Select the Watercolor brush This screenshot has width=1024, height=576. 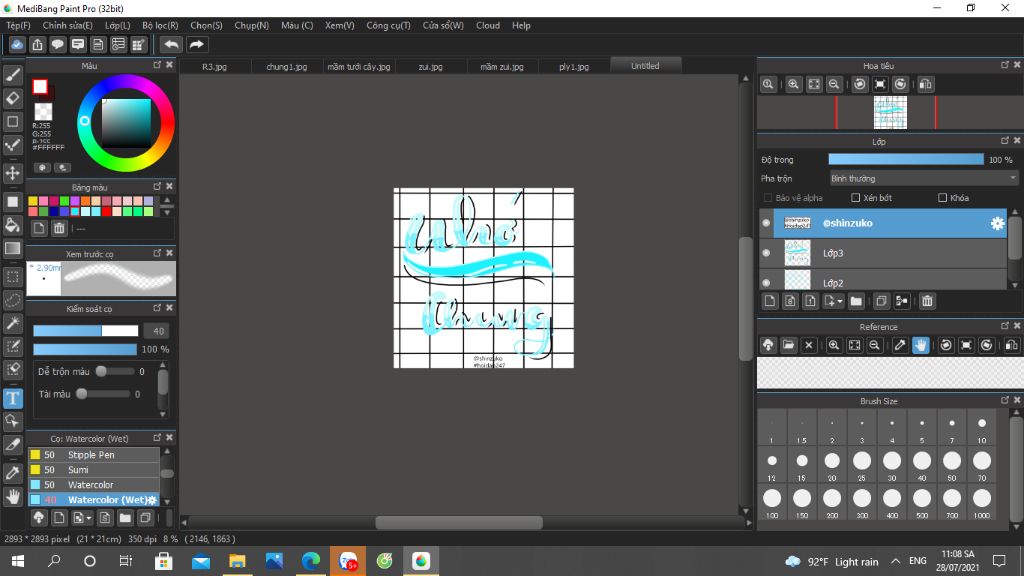(x=93, y=485)
